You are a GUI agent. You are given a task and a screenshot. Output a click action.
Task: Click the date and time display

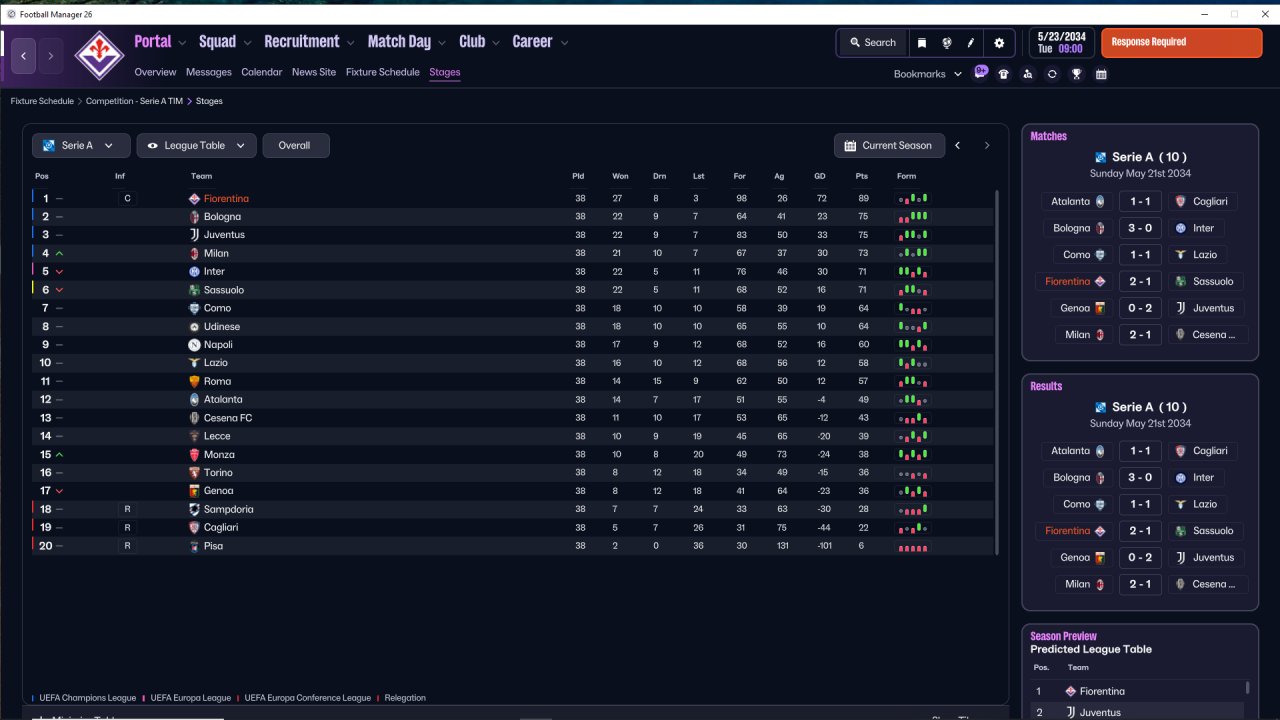pyautogui.click(x=1061, y=43)
